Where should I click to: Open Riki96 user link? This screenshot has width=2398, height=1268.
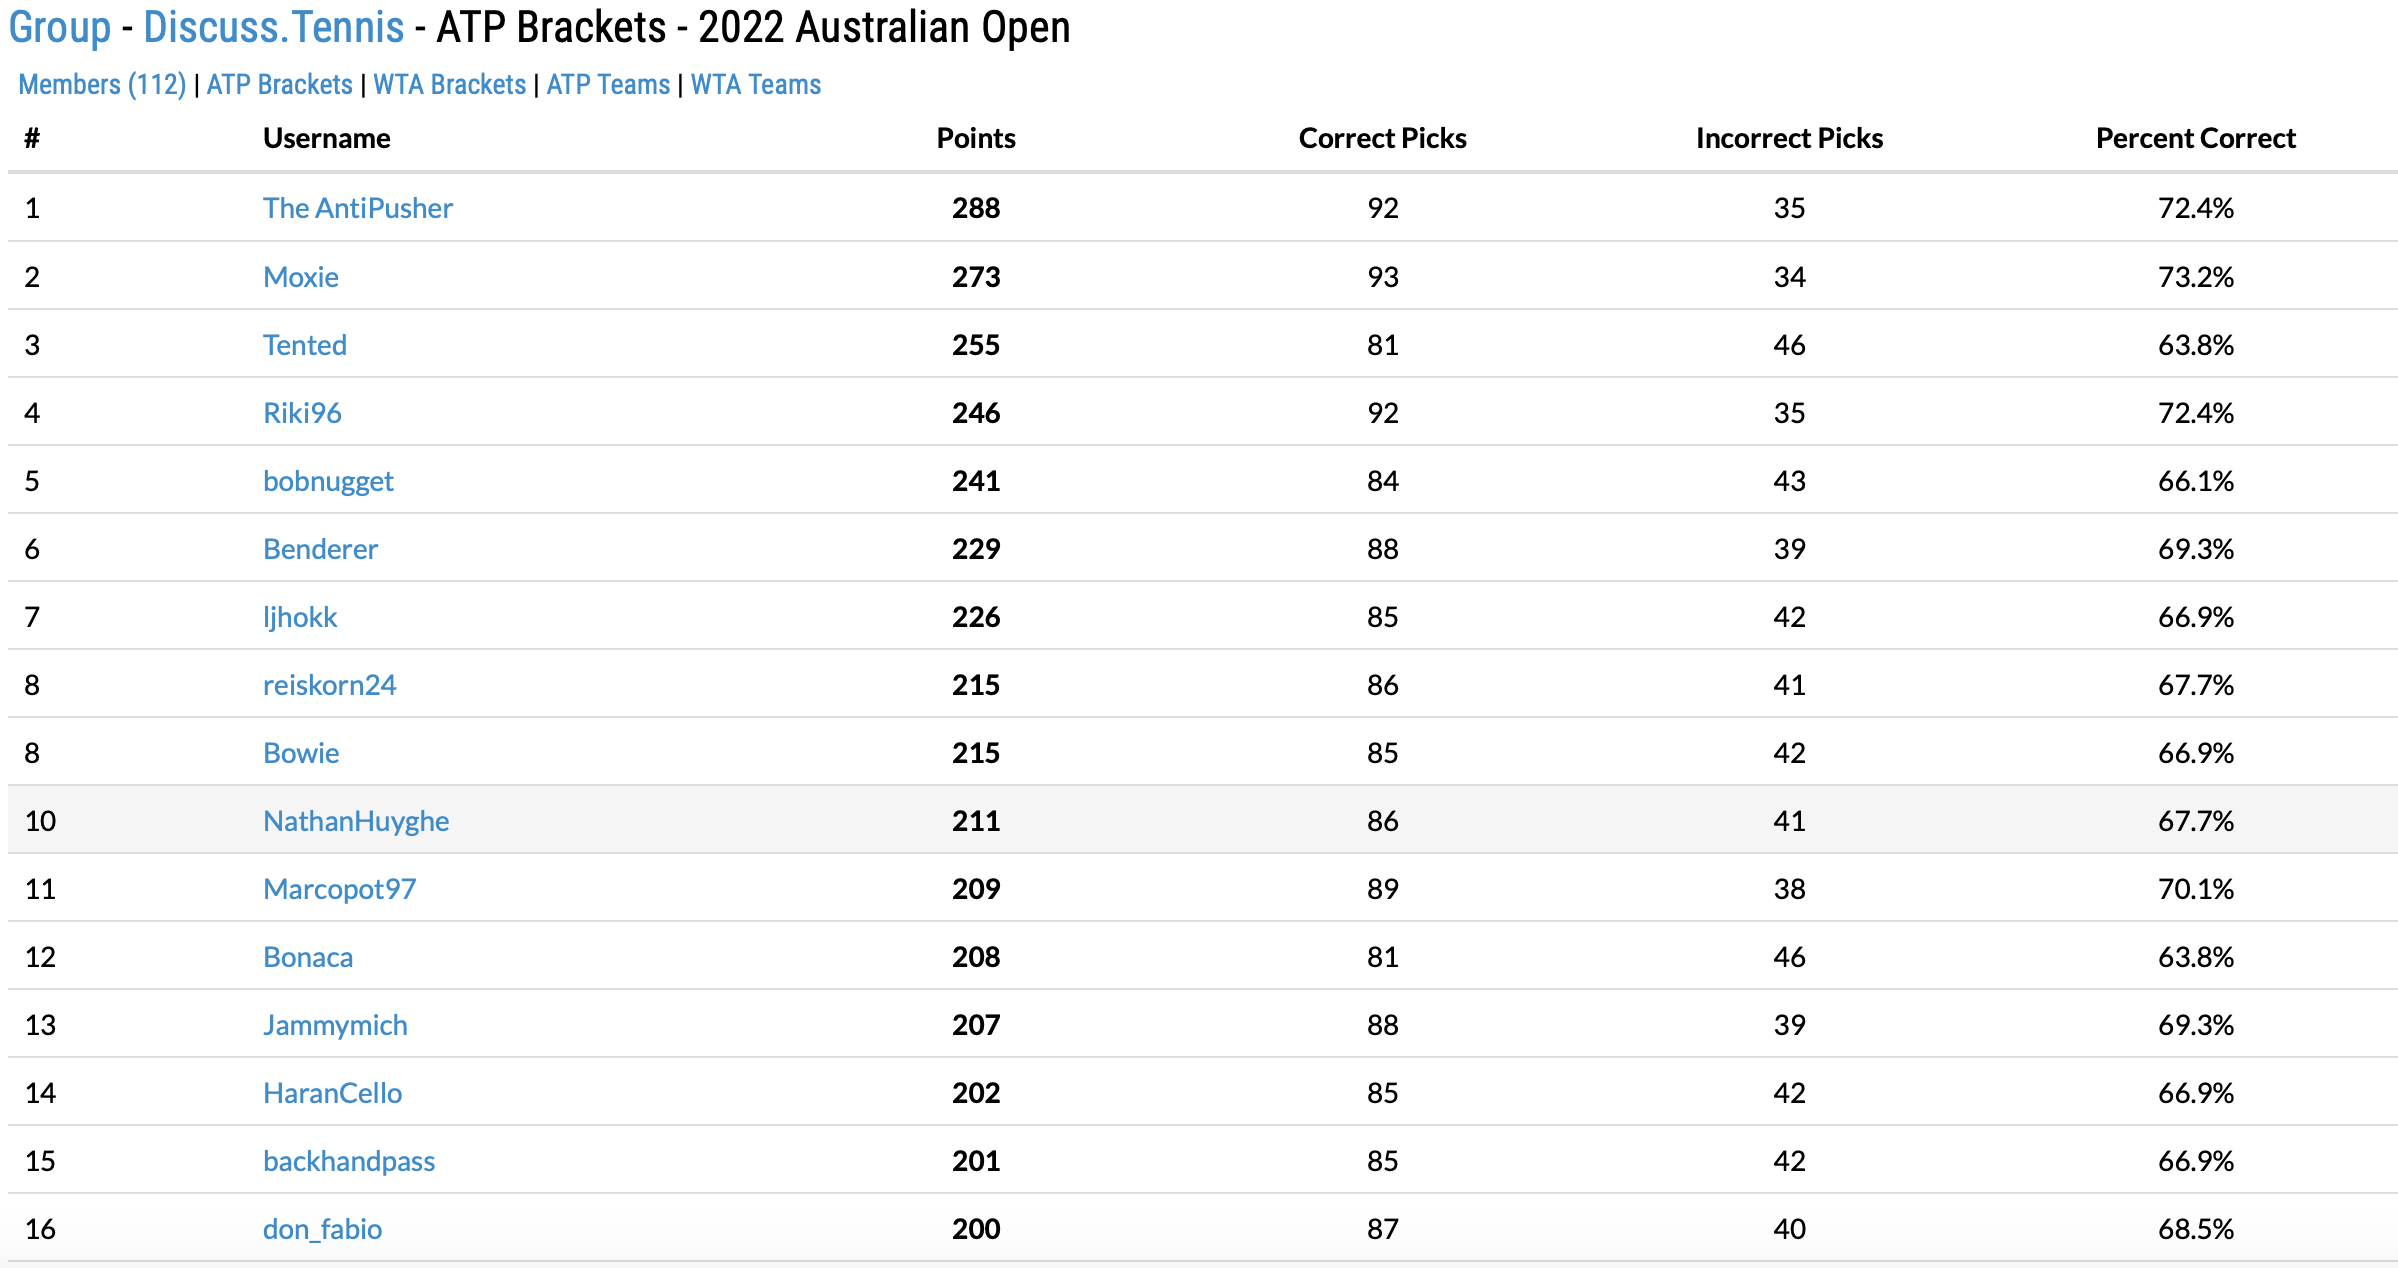tap(302, 413)
